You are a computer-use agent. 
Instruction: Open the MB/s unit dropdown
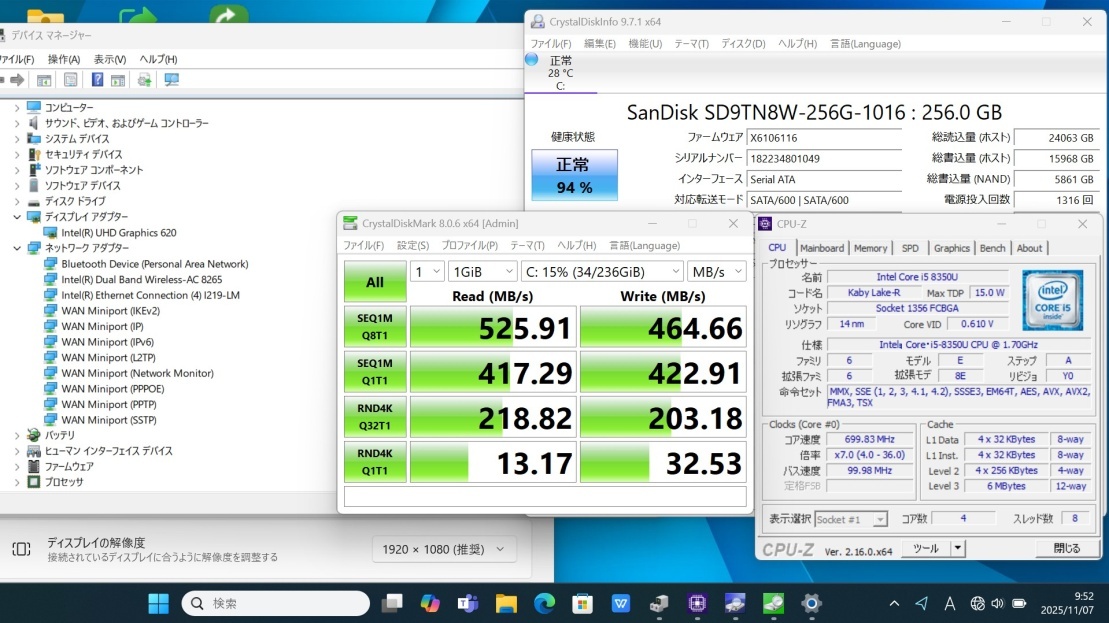tap(716, 272)
